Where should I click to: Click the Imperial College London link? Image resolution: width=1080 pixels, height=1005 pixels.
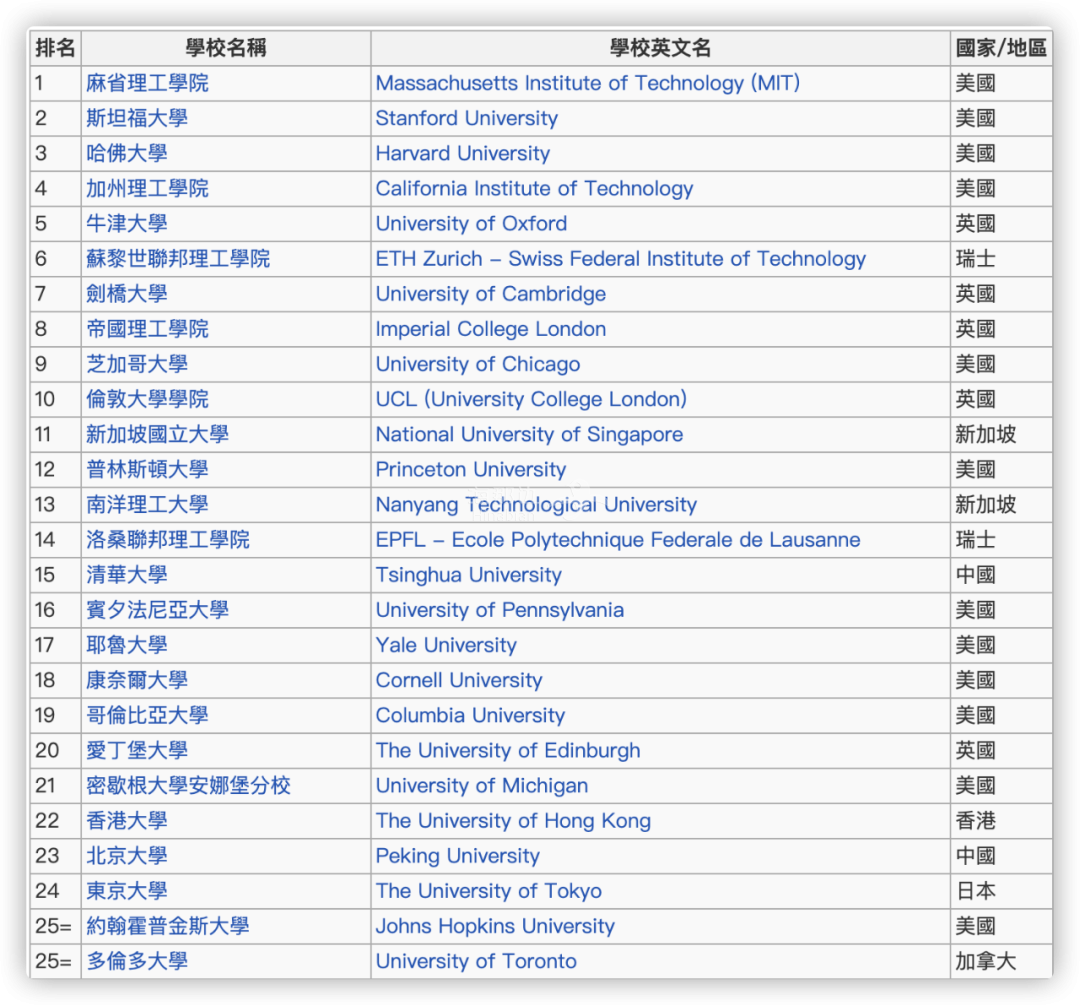coord(490,329)
